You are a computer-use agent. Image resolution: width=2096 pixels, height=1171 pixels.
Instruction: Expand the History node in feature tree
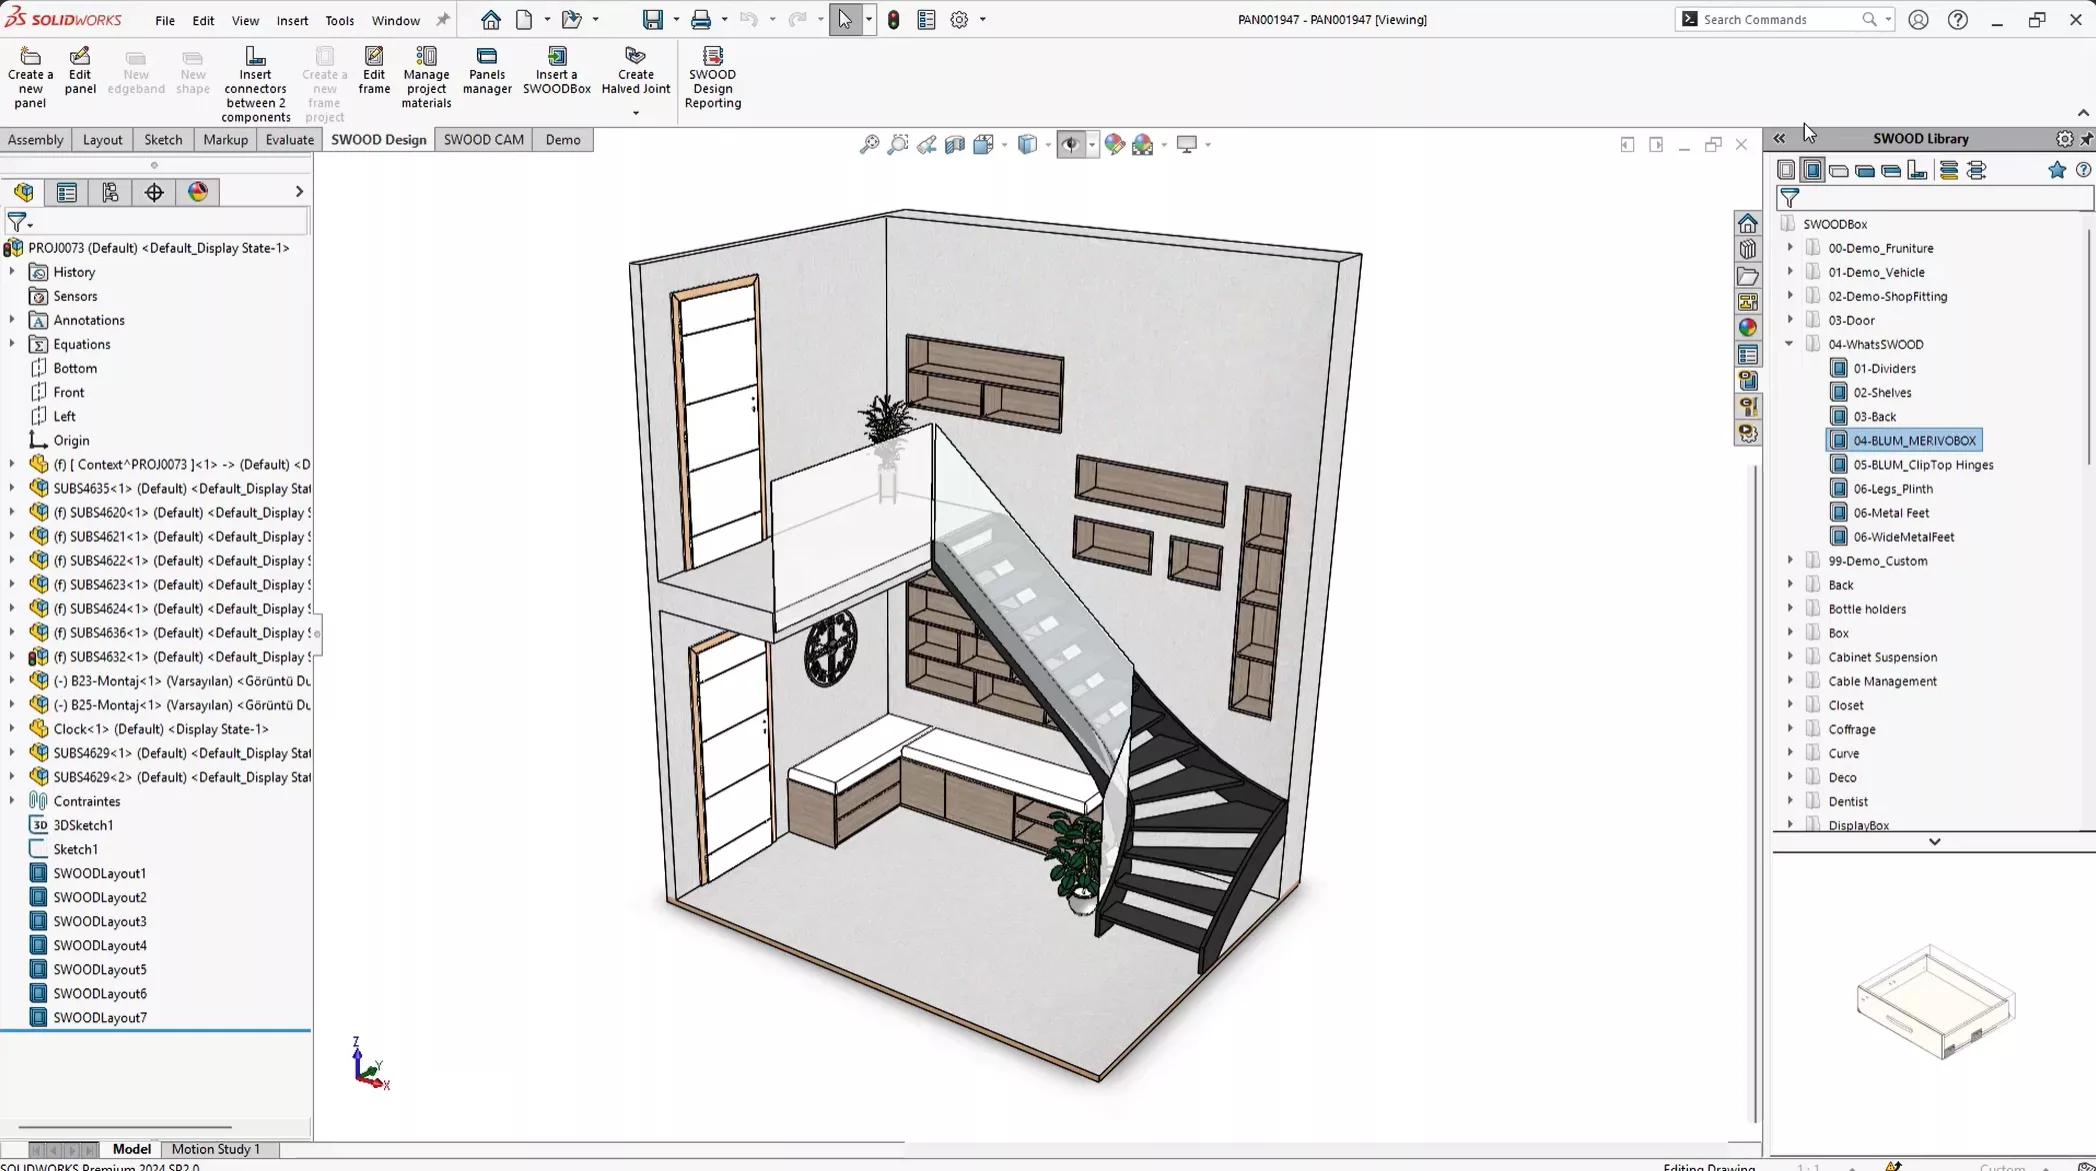pos(12,272)
